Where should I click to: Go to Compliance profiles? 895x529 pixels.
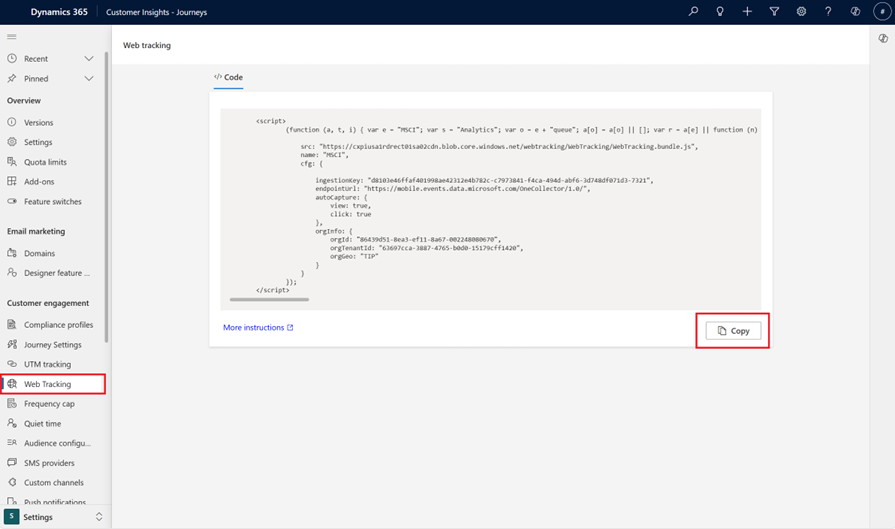(58, 325)
